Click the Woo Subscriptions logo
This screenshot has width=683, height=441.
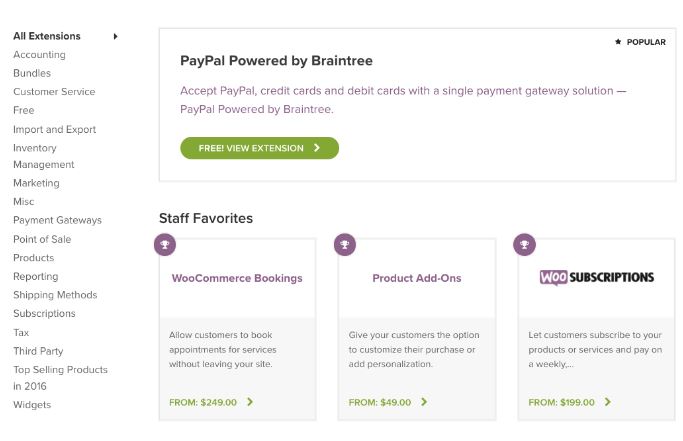click(x=596, y=277)
